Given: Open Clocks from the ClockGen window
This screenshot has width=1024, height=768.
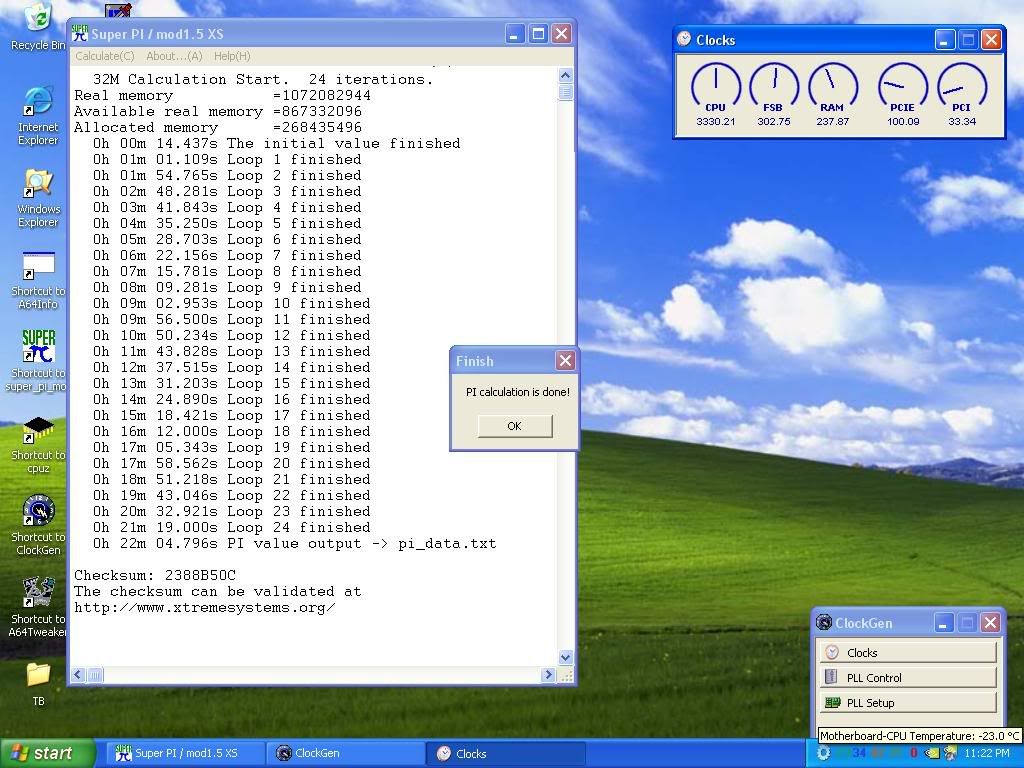Looking at the screenshot, I should pos(908,652).
